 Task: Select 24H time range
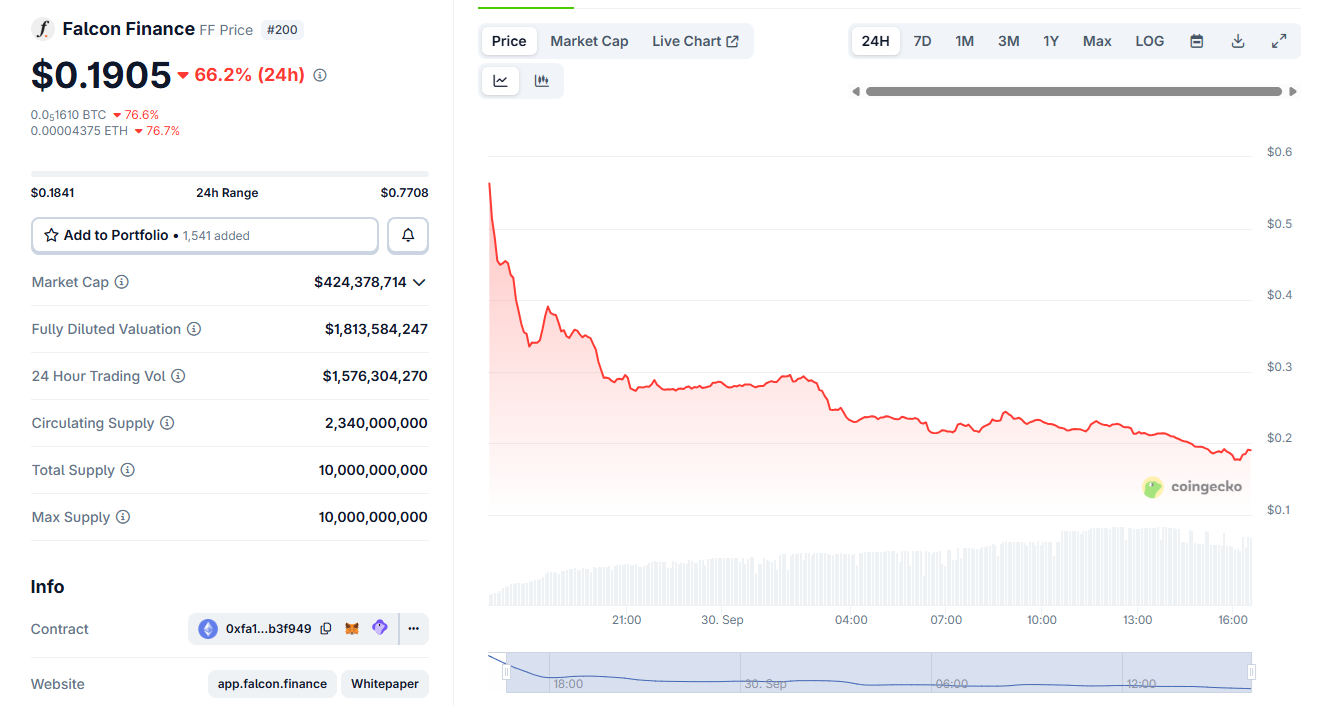pos(875,41)
